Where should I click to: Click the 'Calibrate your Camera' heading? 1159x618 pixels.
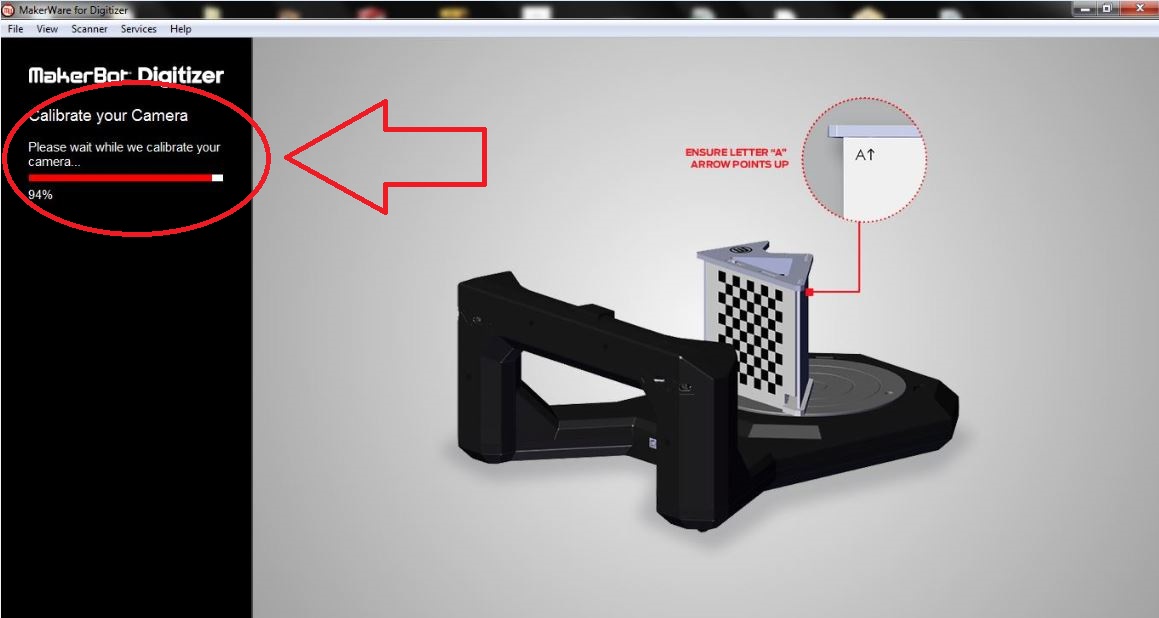(108, 115)
